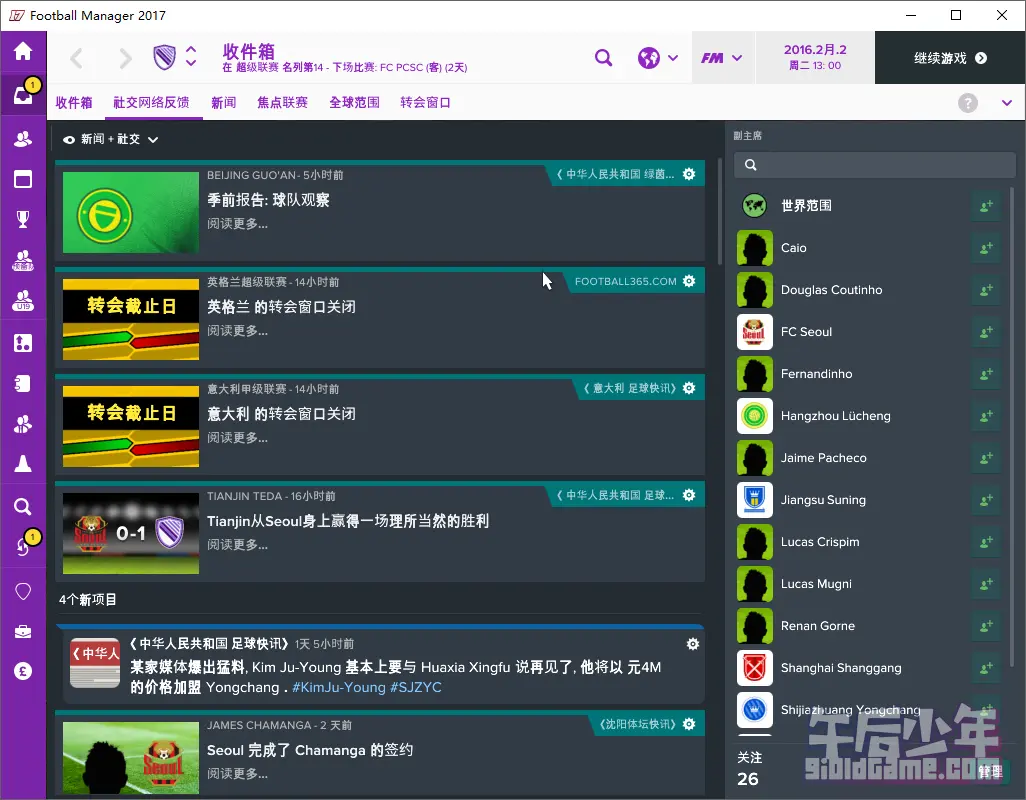This screenshot has width=1026, height=800.
Task: Toggle follow for Hangzhou Lücheng
Action: (986, 416)
